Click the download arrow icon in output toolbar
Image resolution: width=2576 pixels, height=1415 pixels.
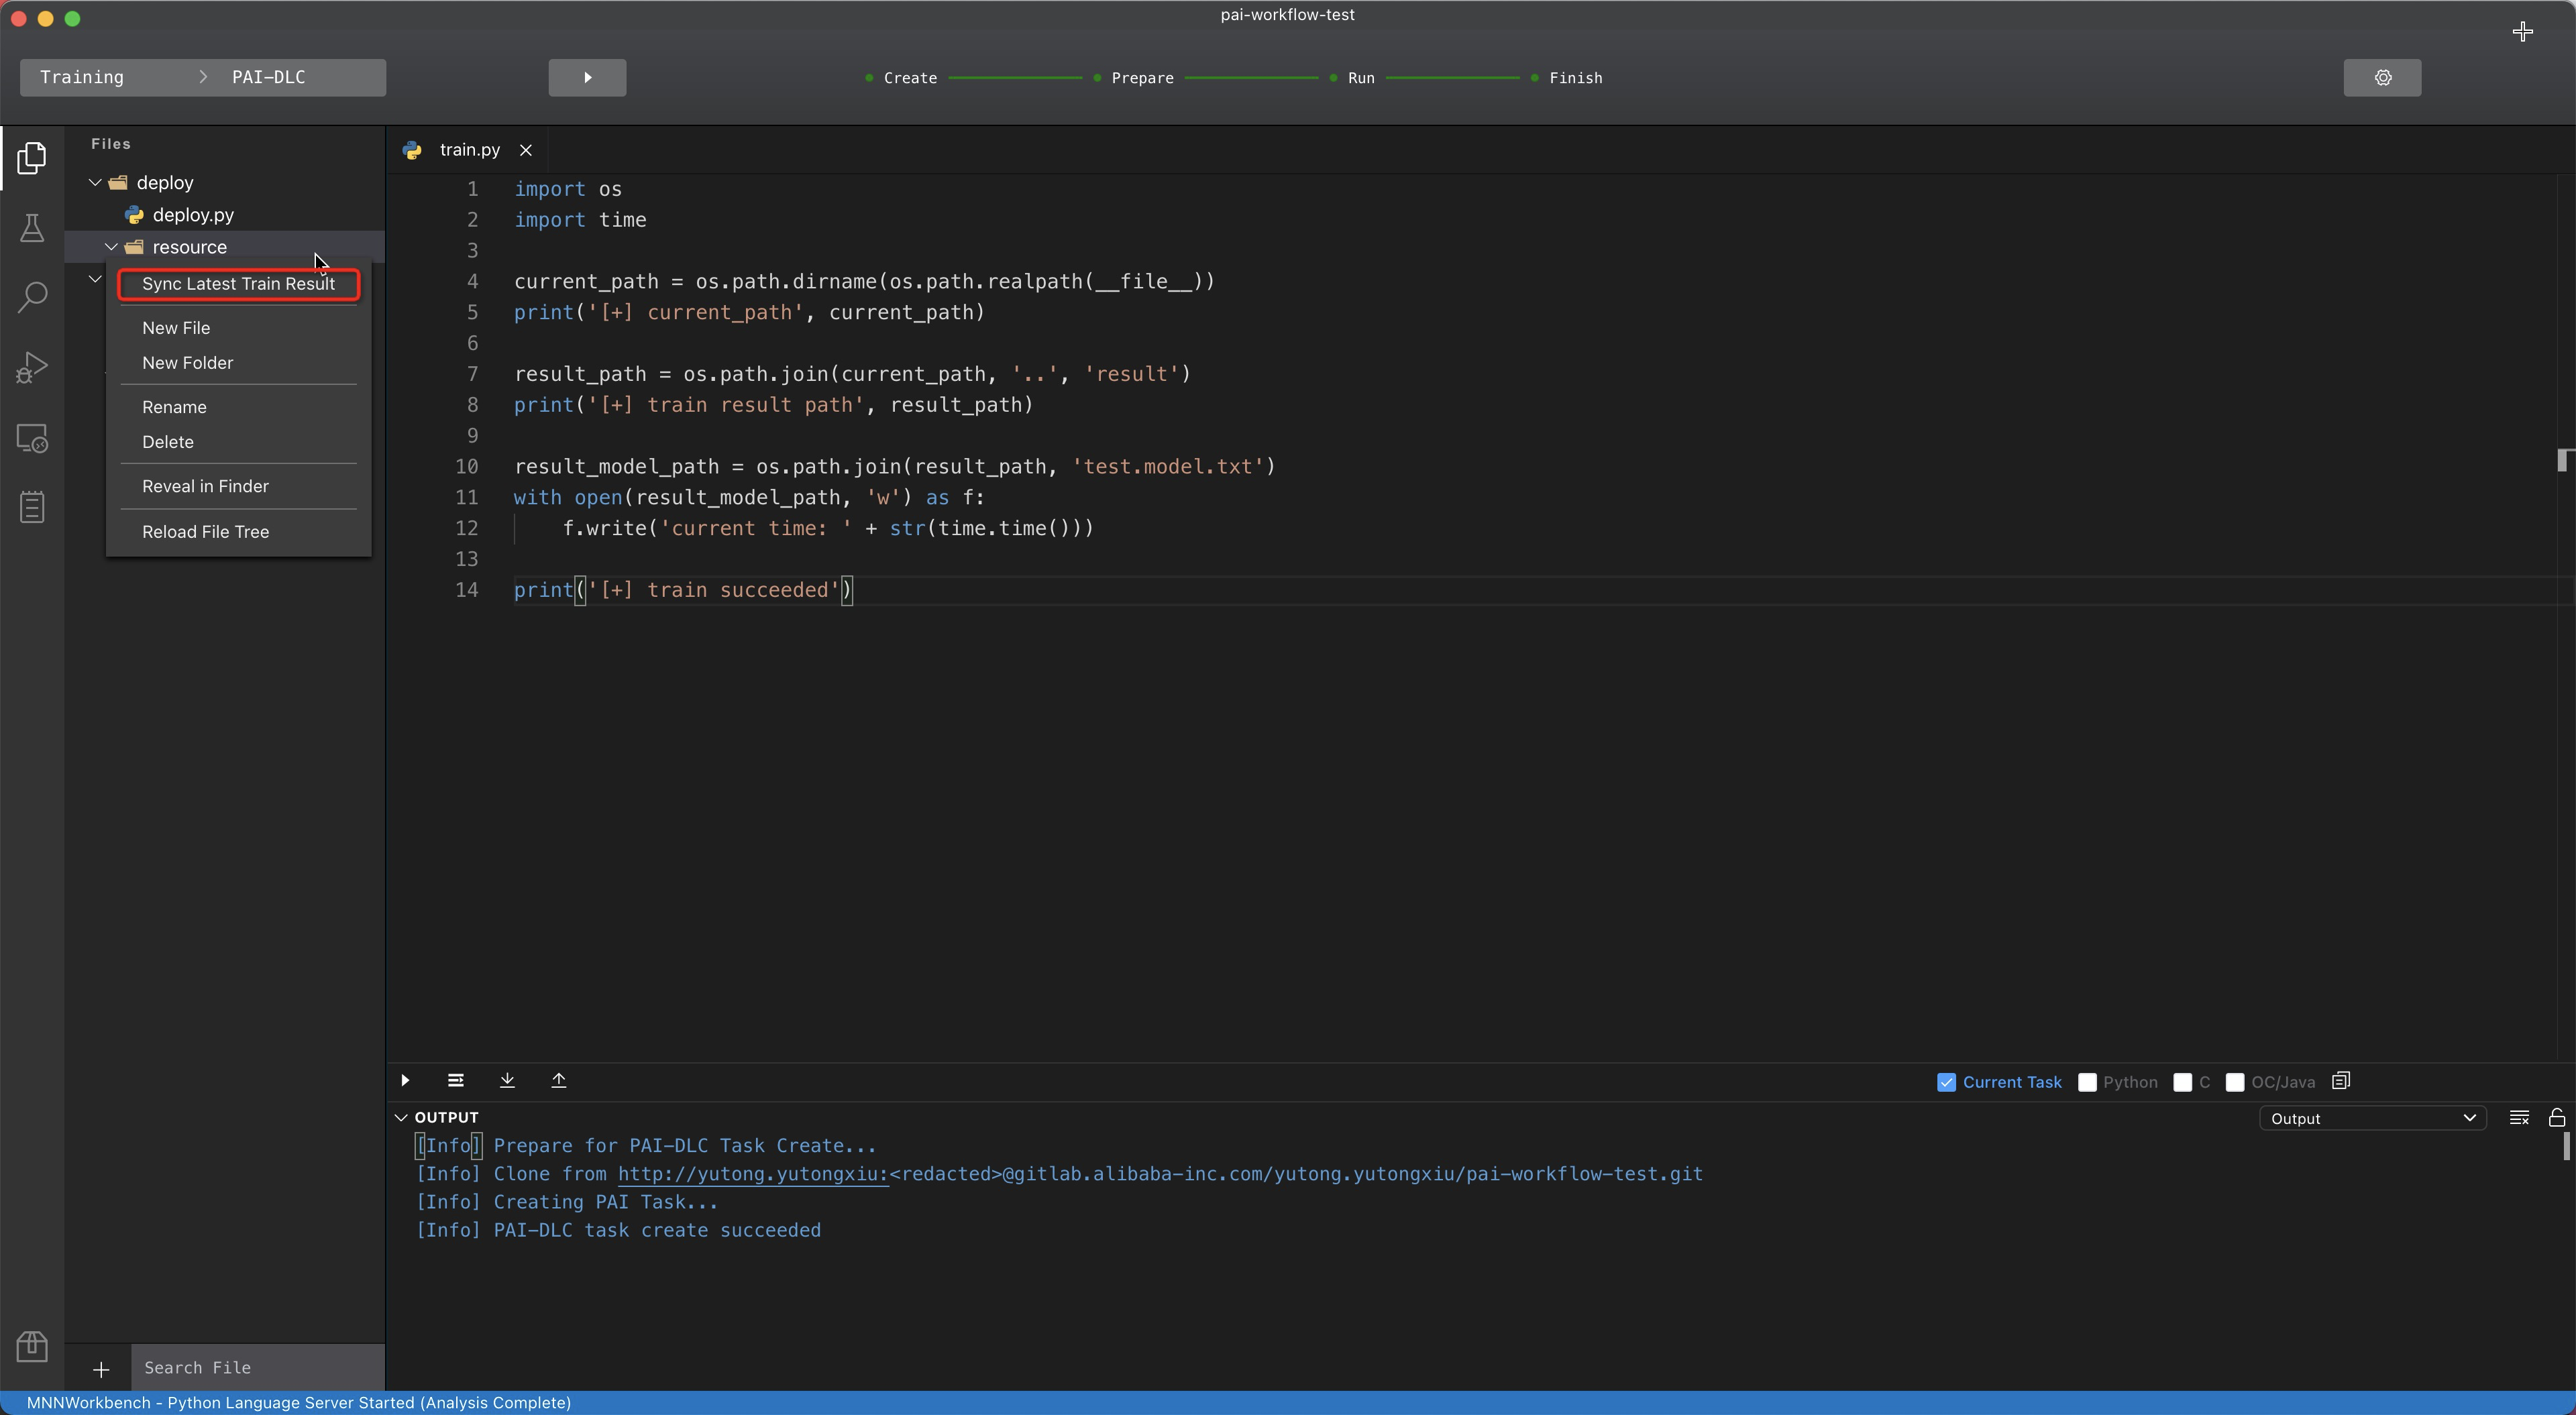pyautogui.click(x=507, y=1080)
